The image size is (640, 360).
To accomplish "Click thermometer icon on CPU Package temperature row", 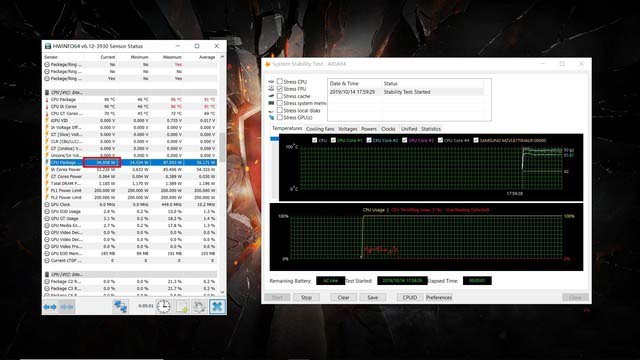I will 47,100.
